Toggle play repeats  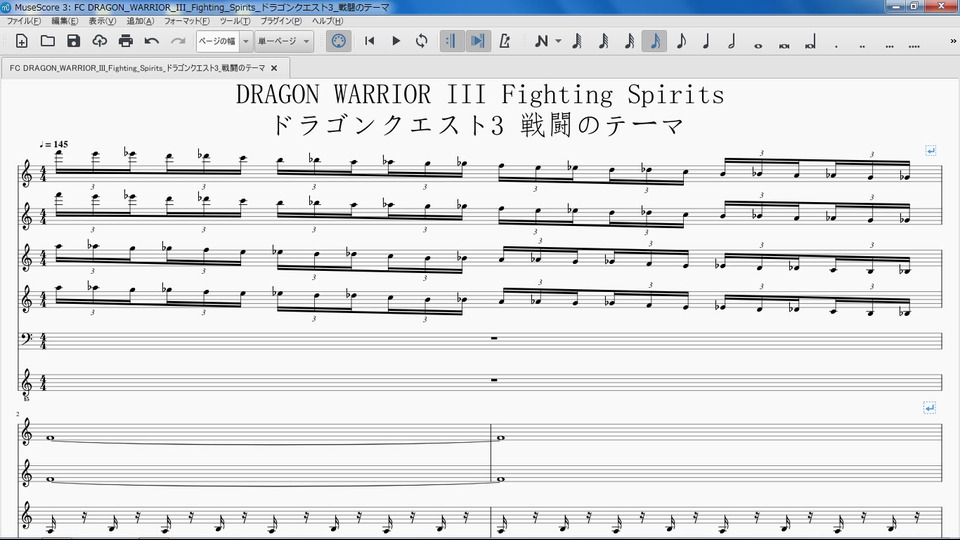point(452,41)
